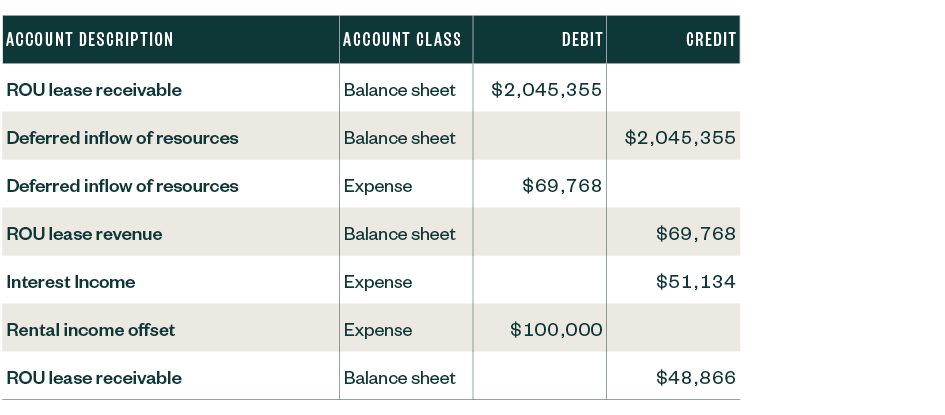Select the Credit column header
Viewport: 945px width, 415px height.
(x=711, y=40)
